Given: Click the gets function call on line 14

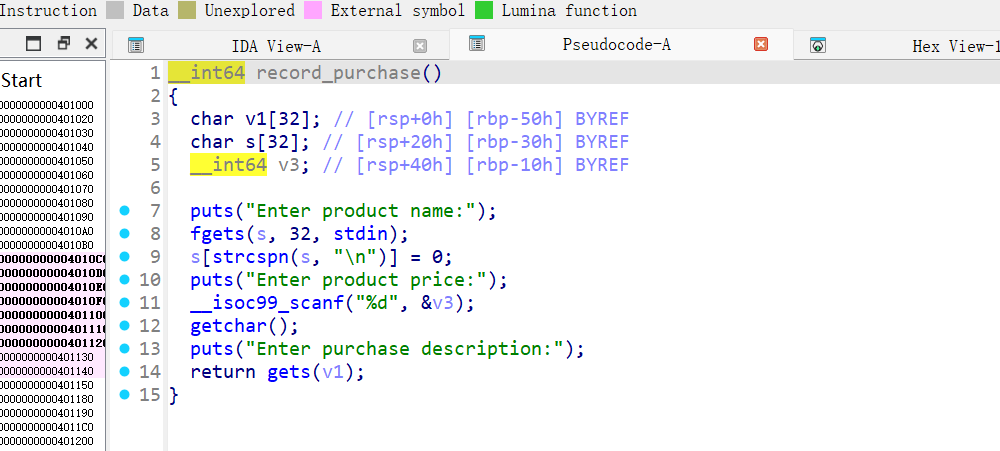Looking at the screenshot, I should 288,372.
